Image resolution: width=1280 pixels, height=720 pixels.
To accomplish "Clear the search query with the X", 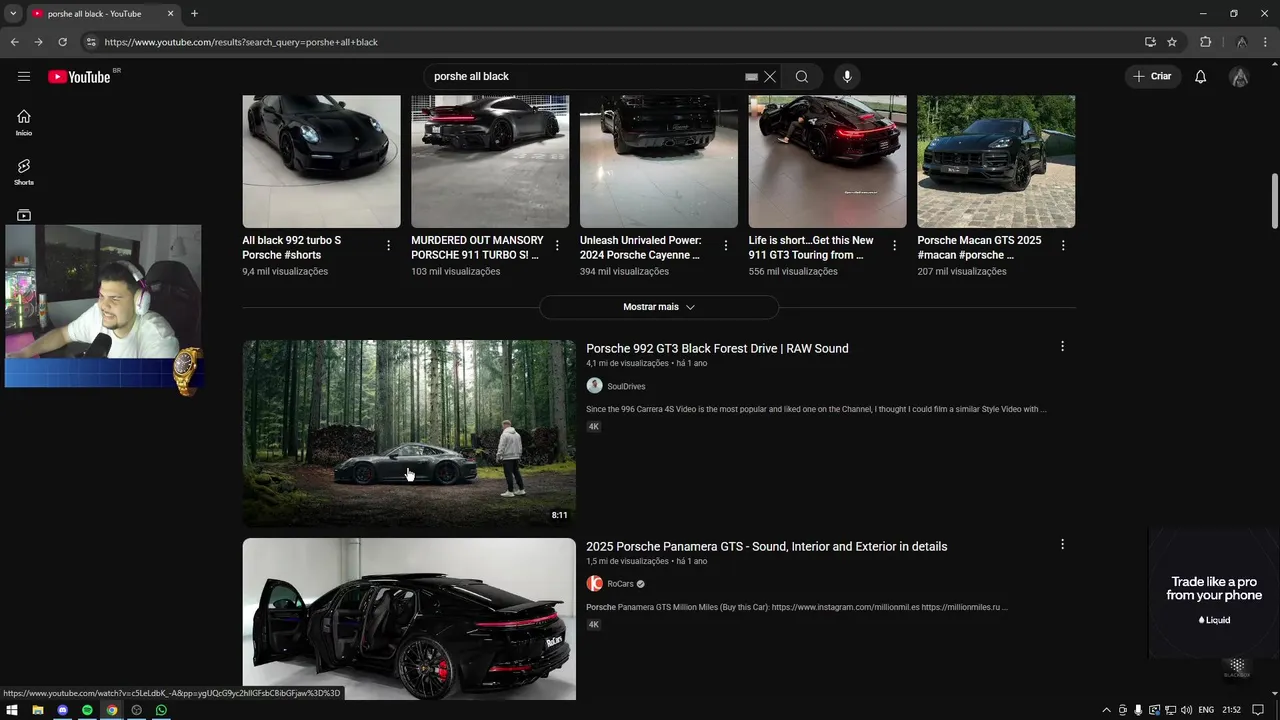I will (x=770, y=76).
